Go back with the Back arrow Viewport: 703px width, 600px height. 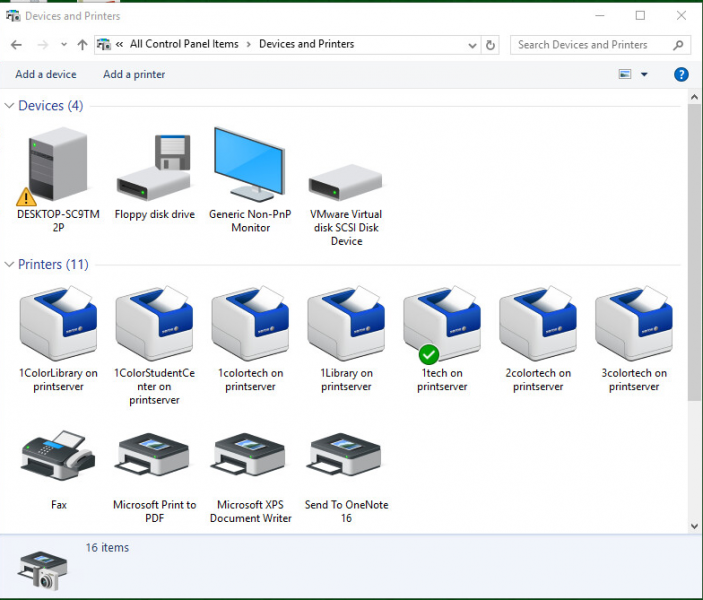click(x=16, y=45)
